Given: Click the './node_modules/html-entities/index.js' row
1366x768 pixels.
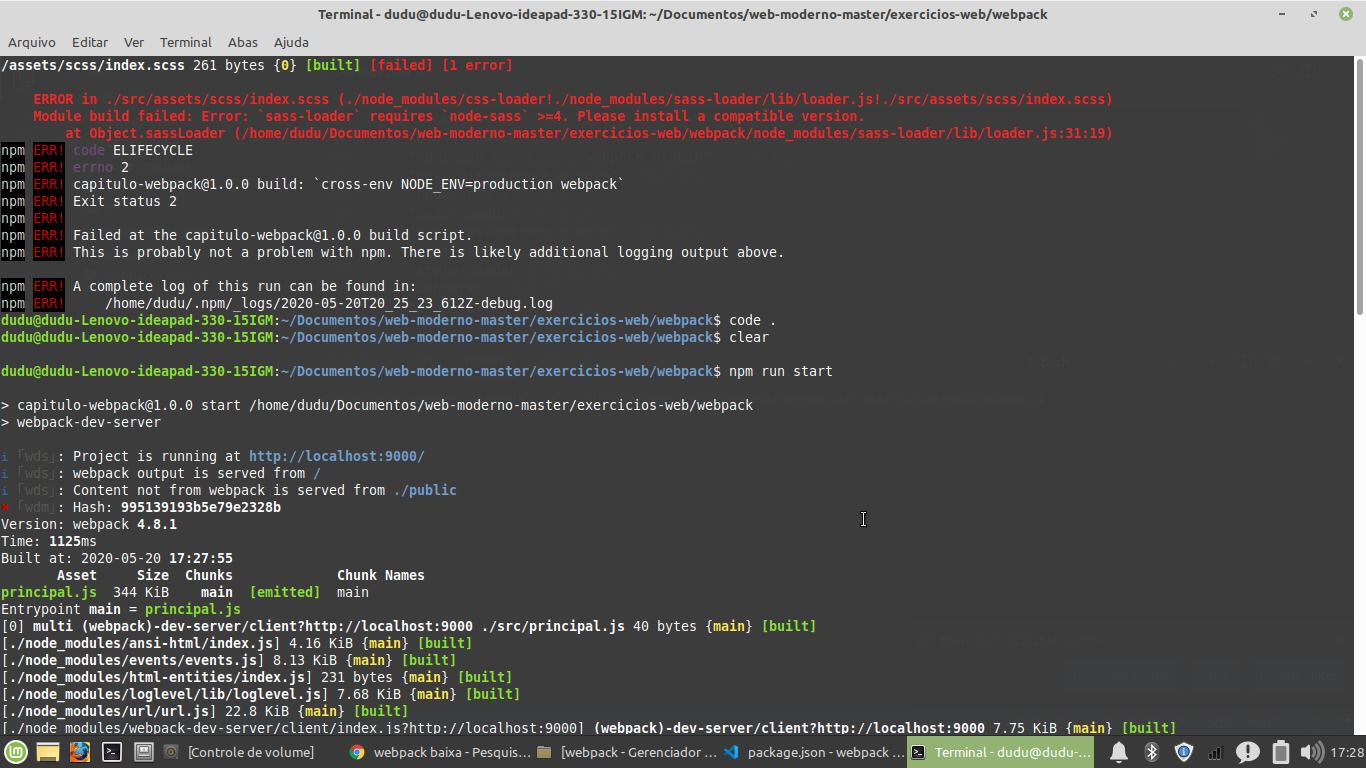Looking at the screenshot, I should (256, 677).
